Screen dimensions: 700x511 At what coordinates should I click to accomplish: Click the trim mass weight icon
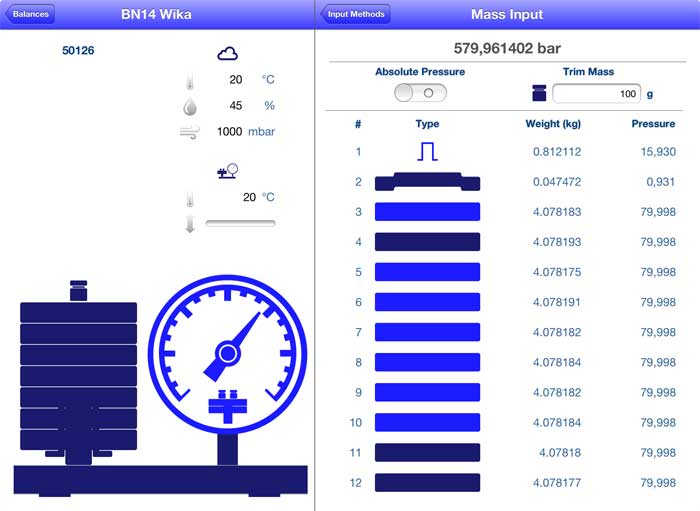[x=539, y=94]
